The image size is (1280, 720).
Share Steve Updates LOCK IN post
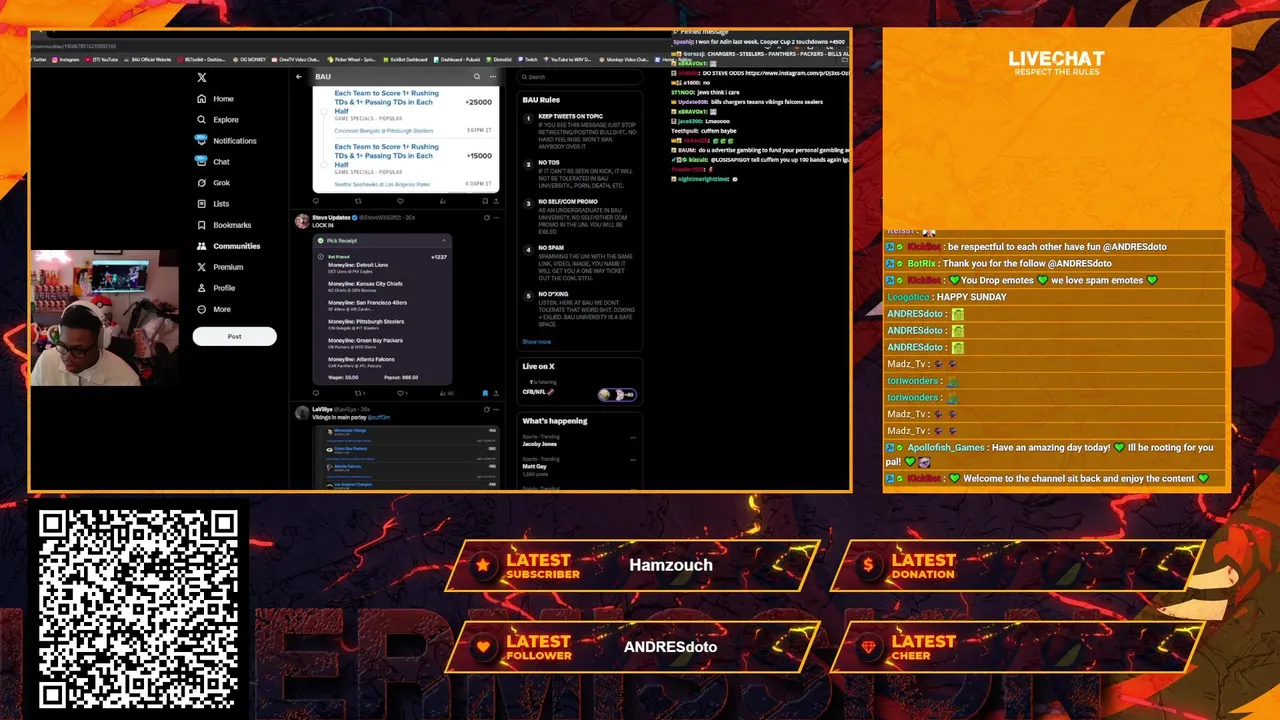click(x=495, y=393)
